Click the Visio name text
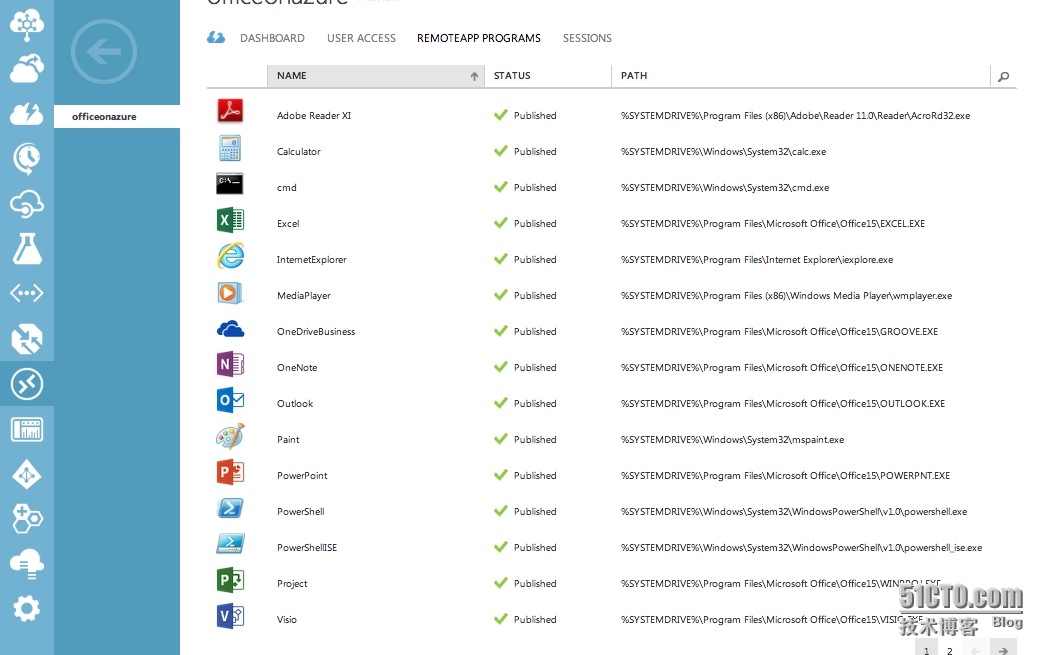Image resolution: width=1042 pixels, height=655 pixels. pos(287,620)
